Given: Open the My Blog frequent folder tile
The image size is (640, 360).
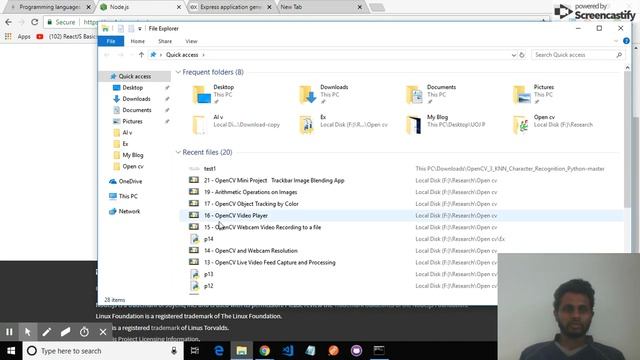Looking at the screenshot, I should pyautogui.click(x=446, y=124).
